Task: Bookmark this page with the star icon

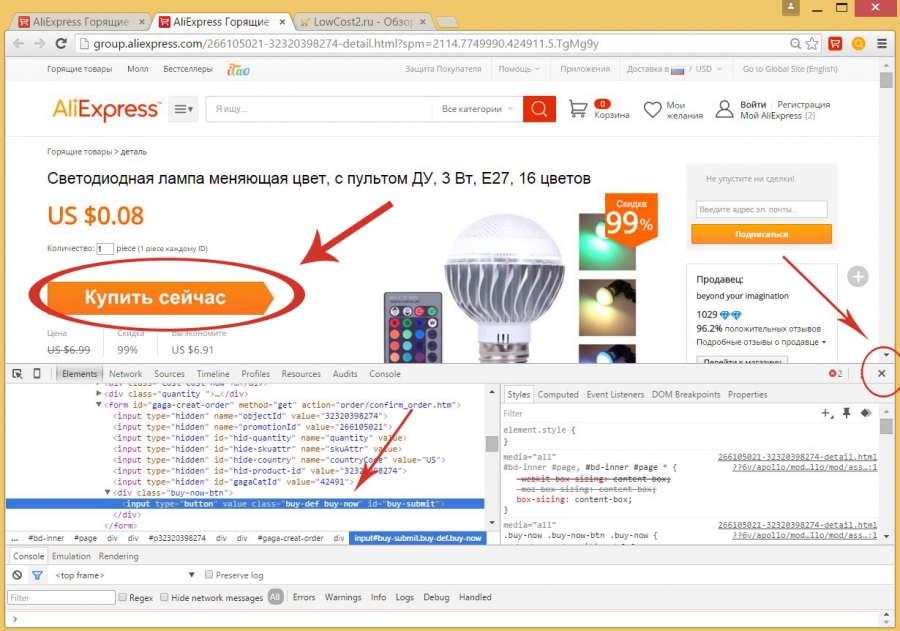Action: click(812, 44)
